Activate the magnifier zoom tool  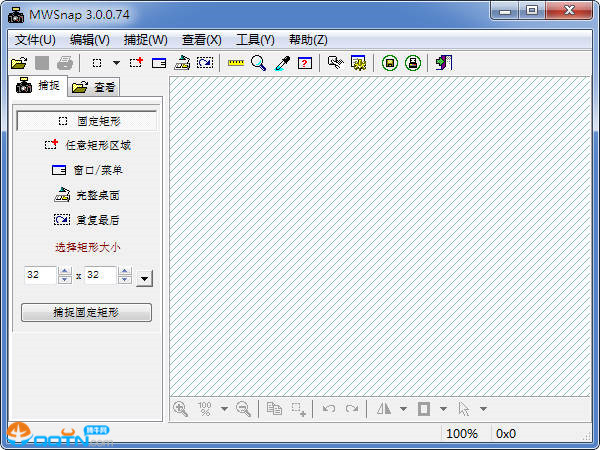[x=258, y=63]
